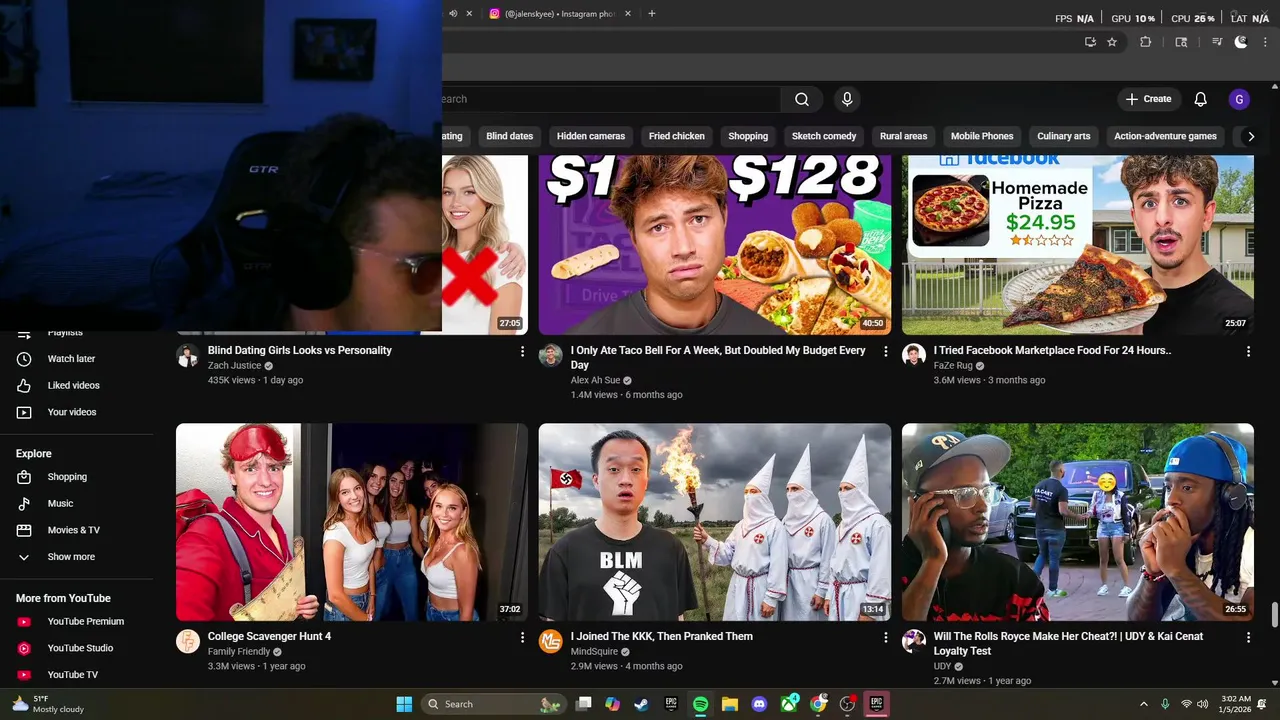This screenshot has width=1280, height=720.
Task: Select the Culinary arts category chip
Action: (x=1064, y=136)
